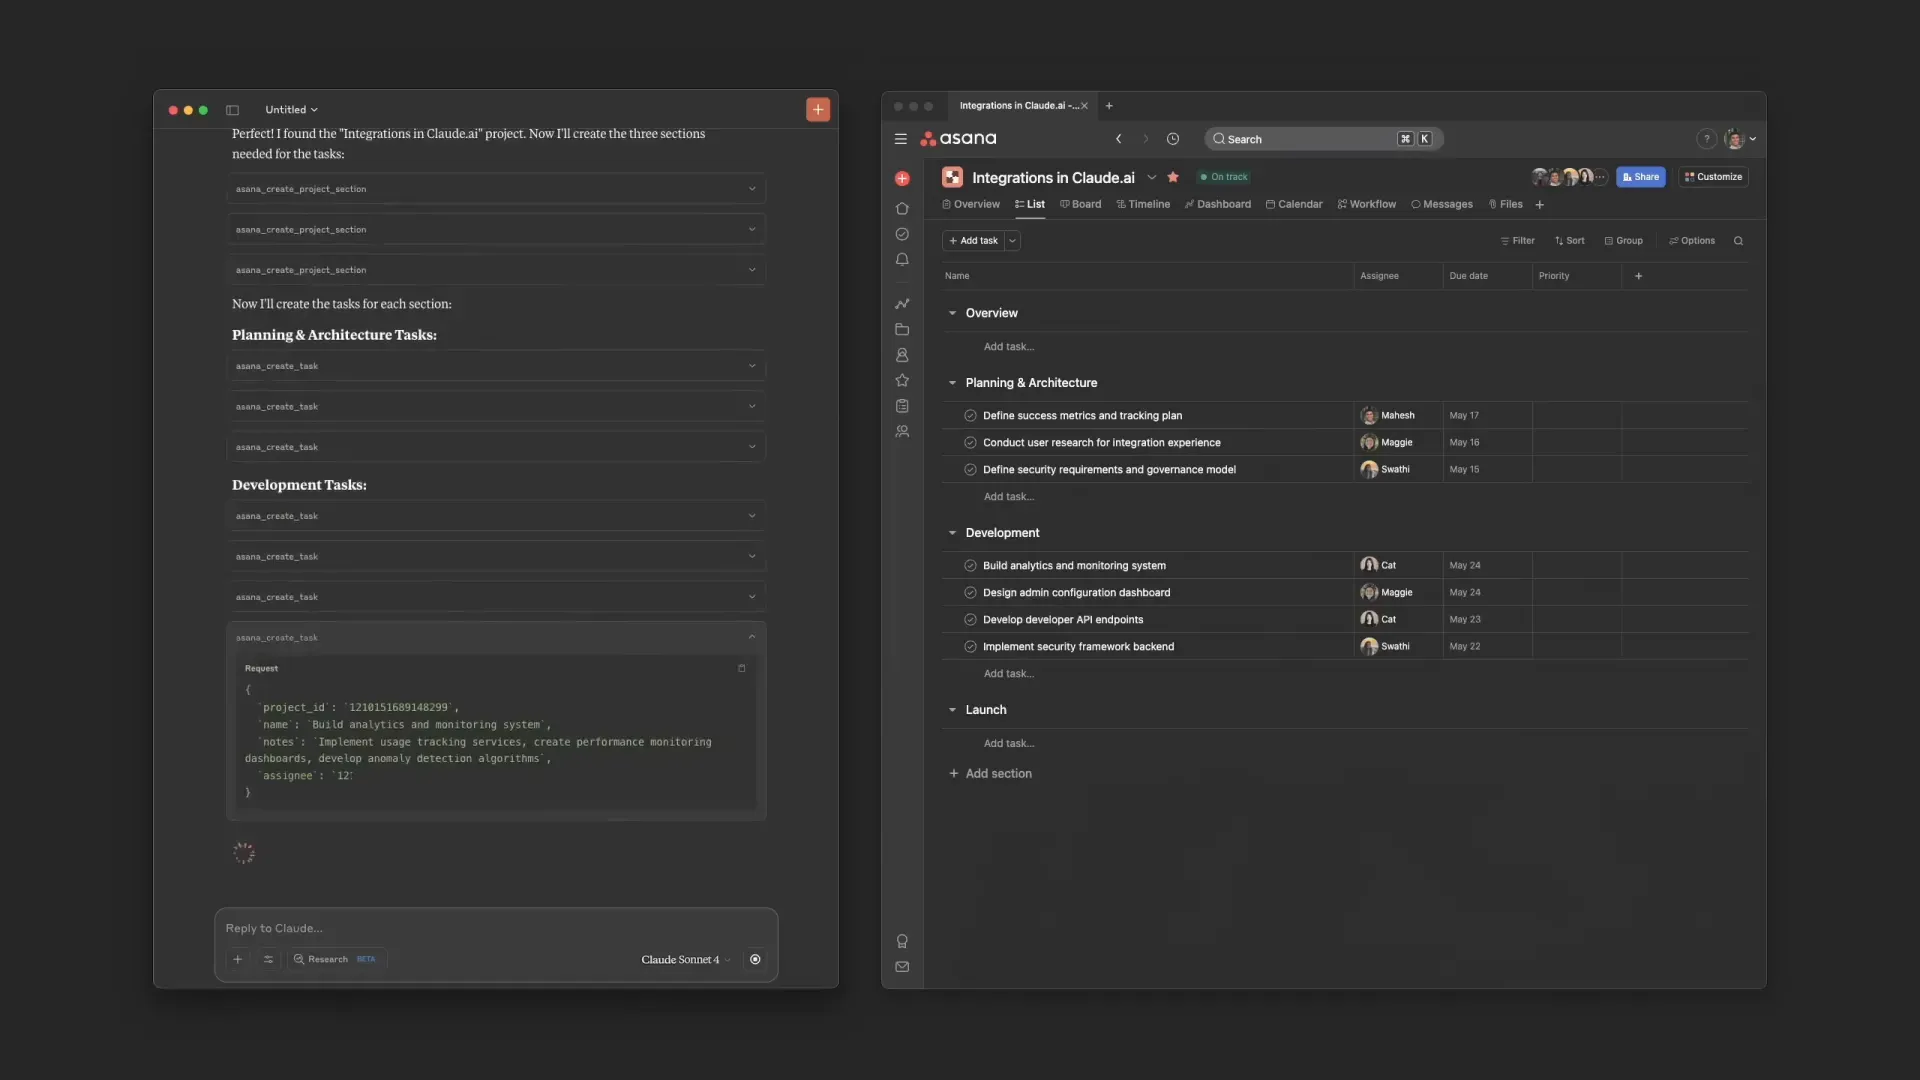Open project title dropdown chevron
The image size is (1920, 1080).
pyautogui.click(x=1151, y=177)
